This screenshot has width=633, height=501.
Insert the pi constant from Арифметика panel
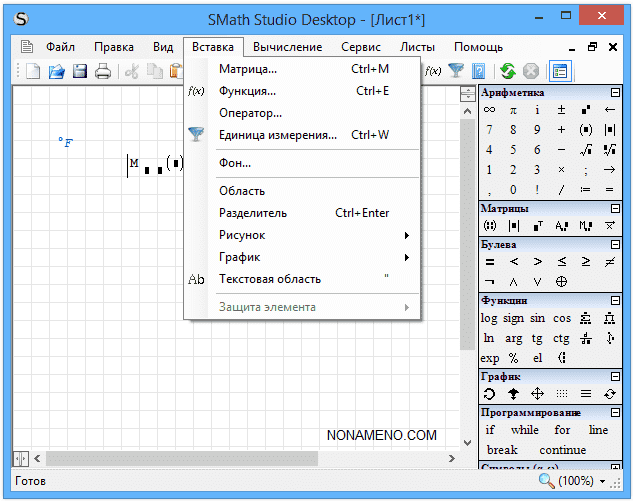[x=513, y=110]
